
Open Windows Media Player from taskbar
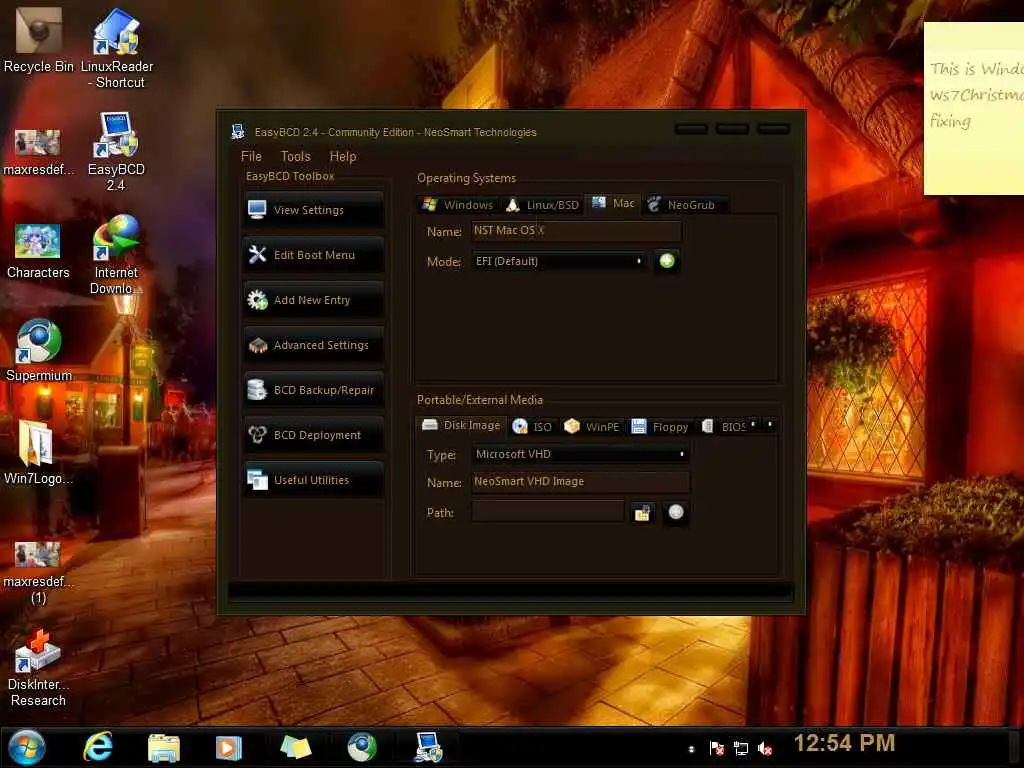coord(229,748)
